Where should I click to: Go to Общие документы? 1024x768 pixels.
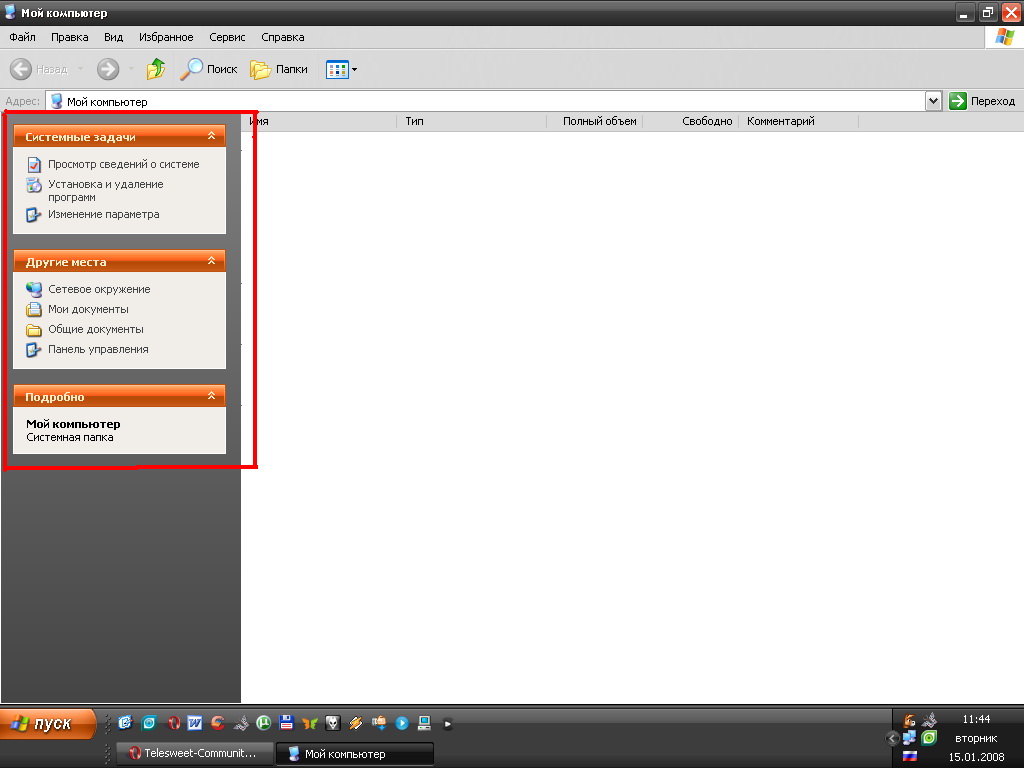[95, 330]
